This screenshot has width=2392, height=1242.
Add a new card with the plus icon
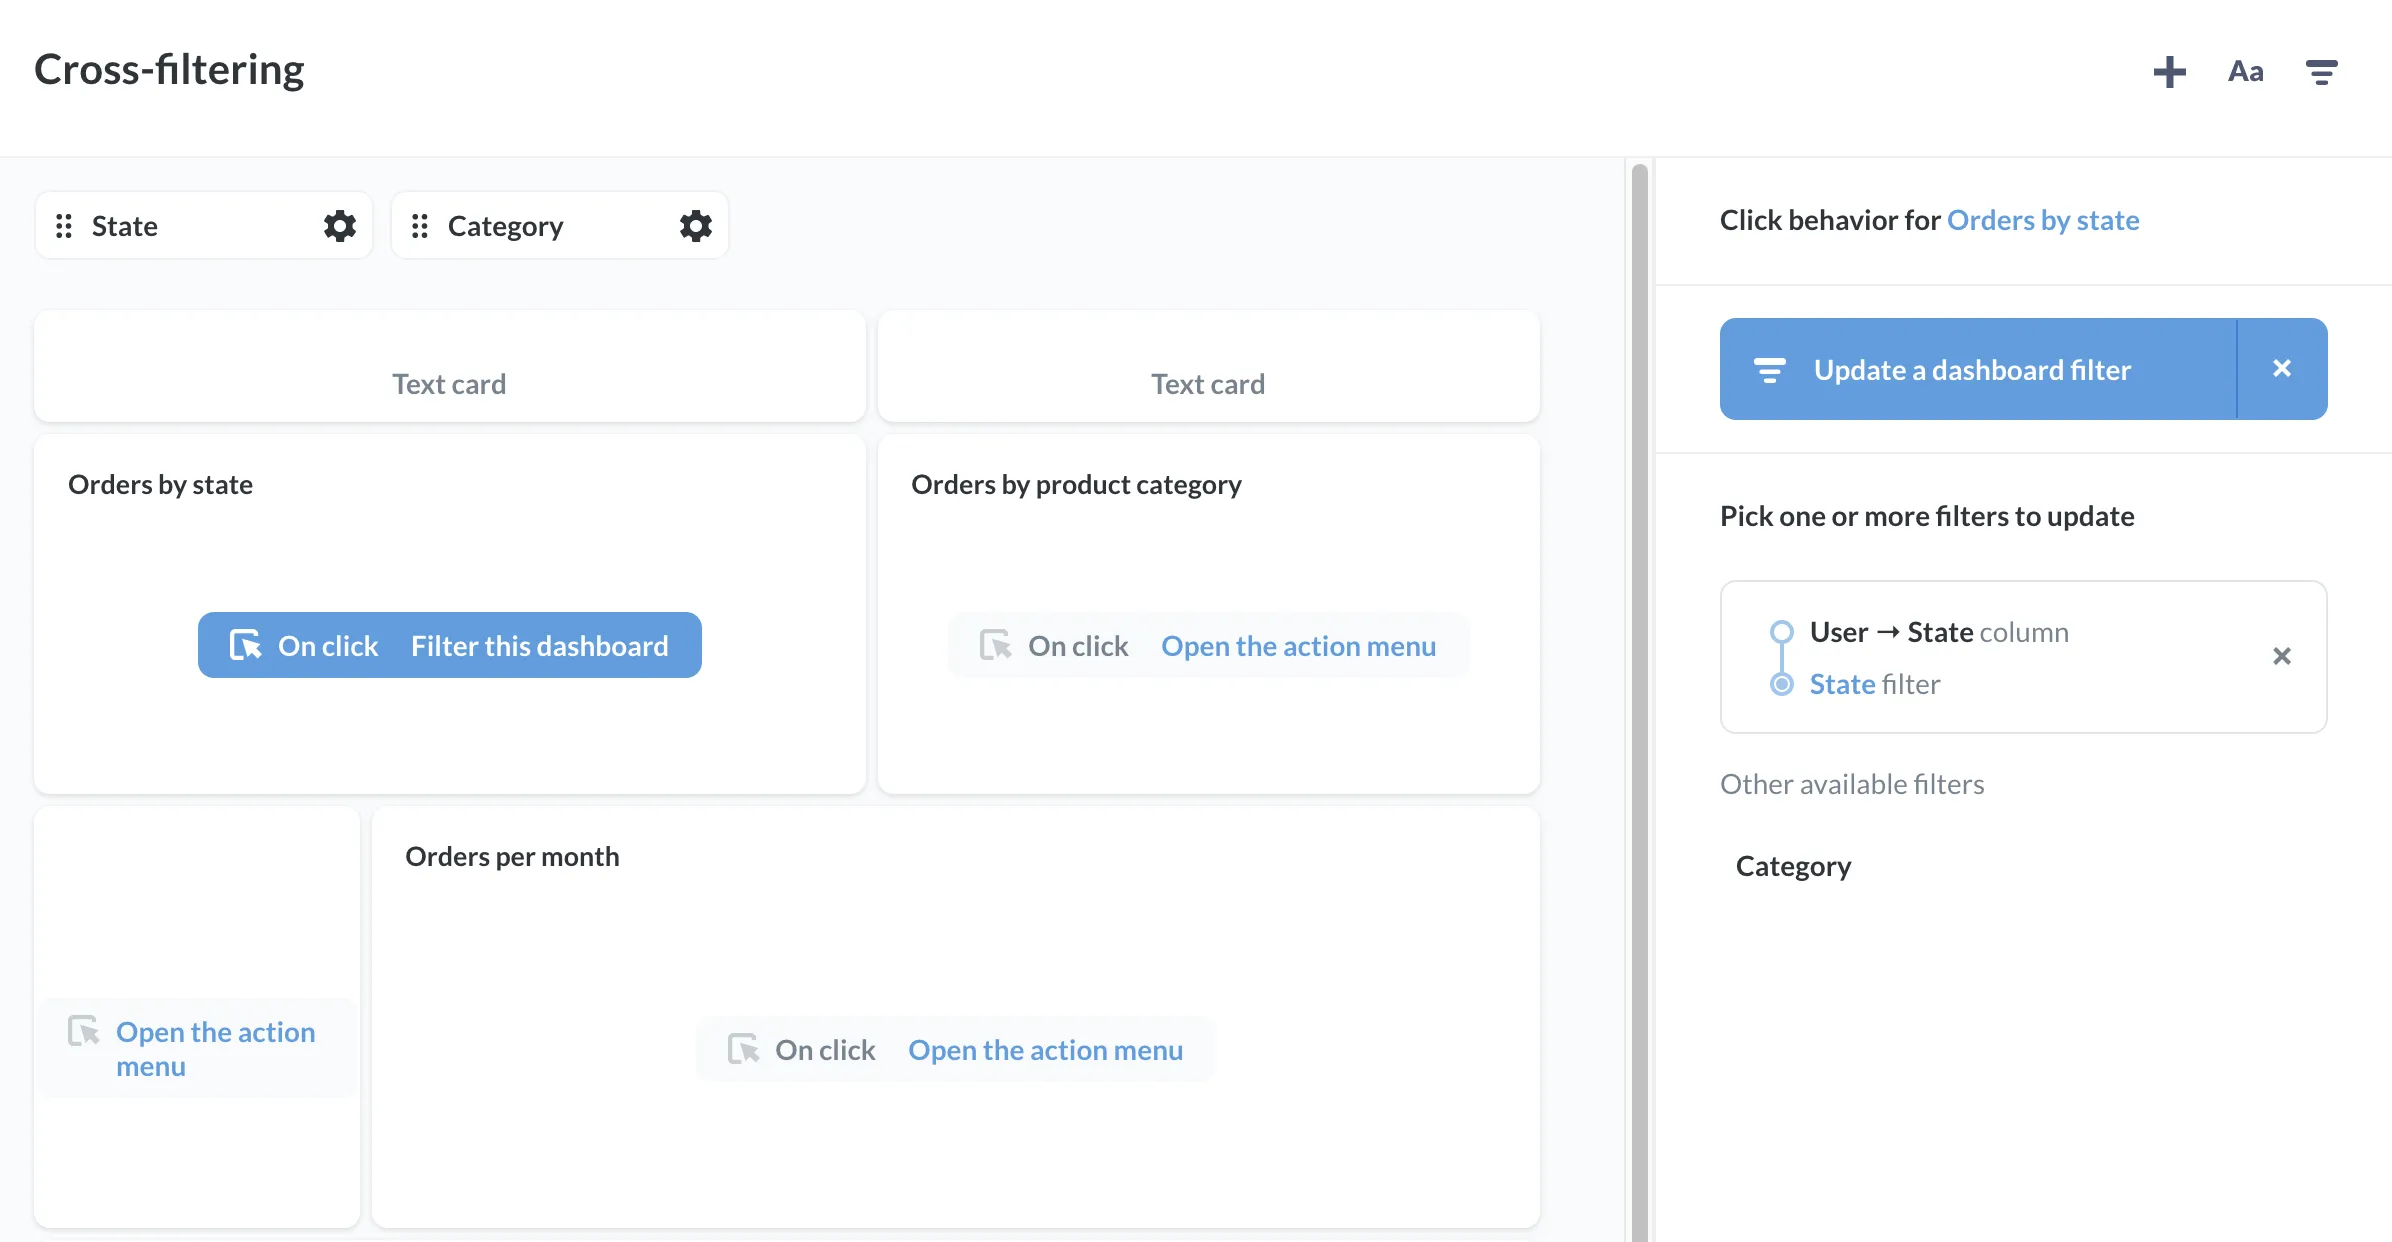click(x=2169, y=71)
